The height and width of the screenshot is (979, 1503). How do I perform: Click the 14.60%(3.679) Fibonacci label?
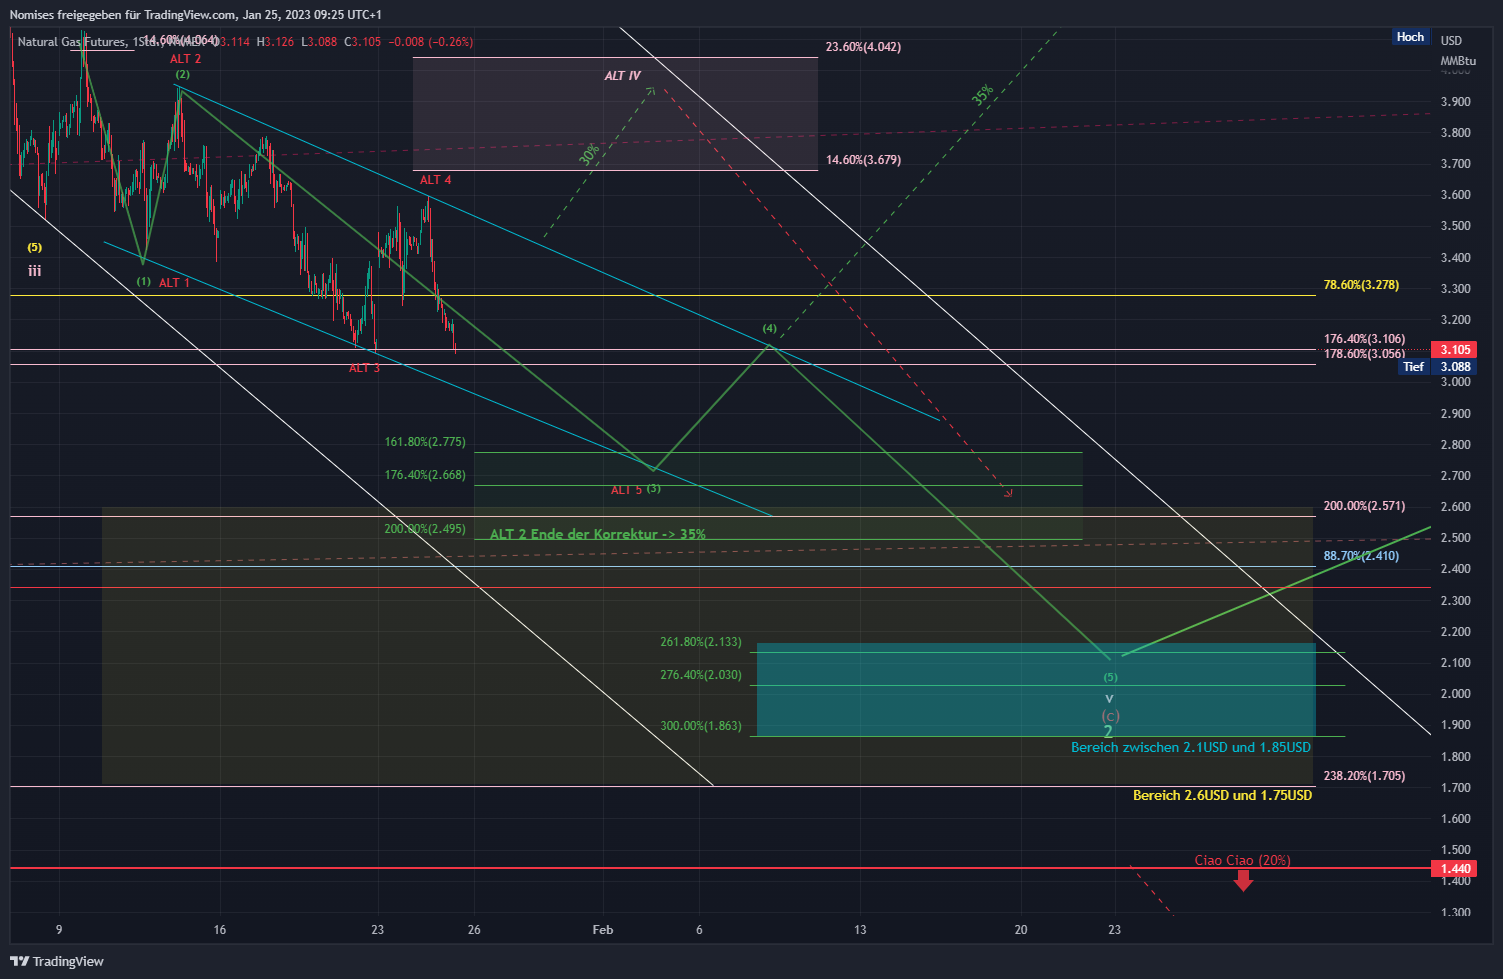pos(863,160)
